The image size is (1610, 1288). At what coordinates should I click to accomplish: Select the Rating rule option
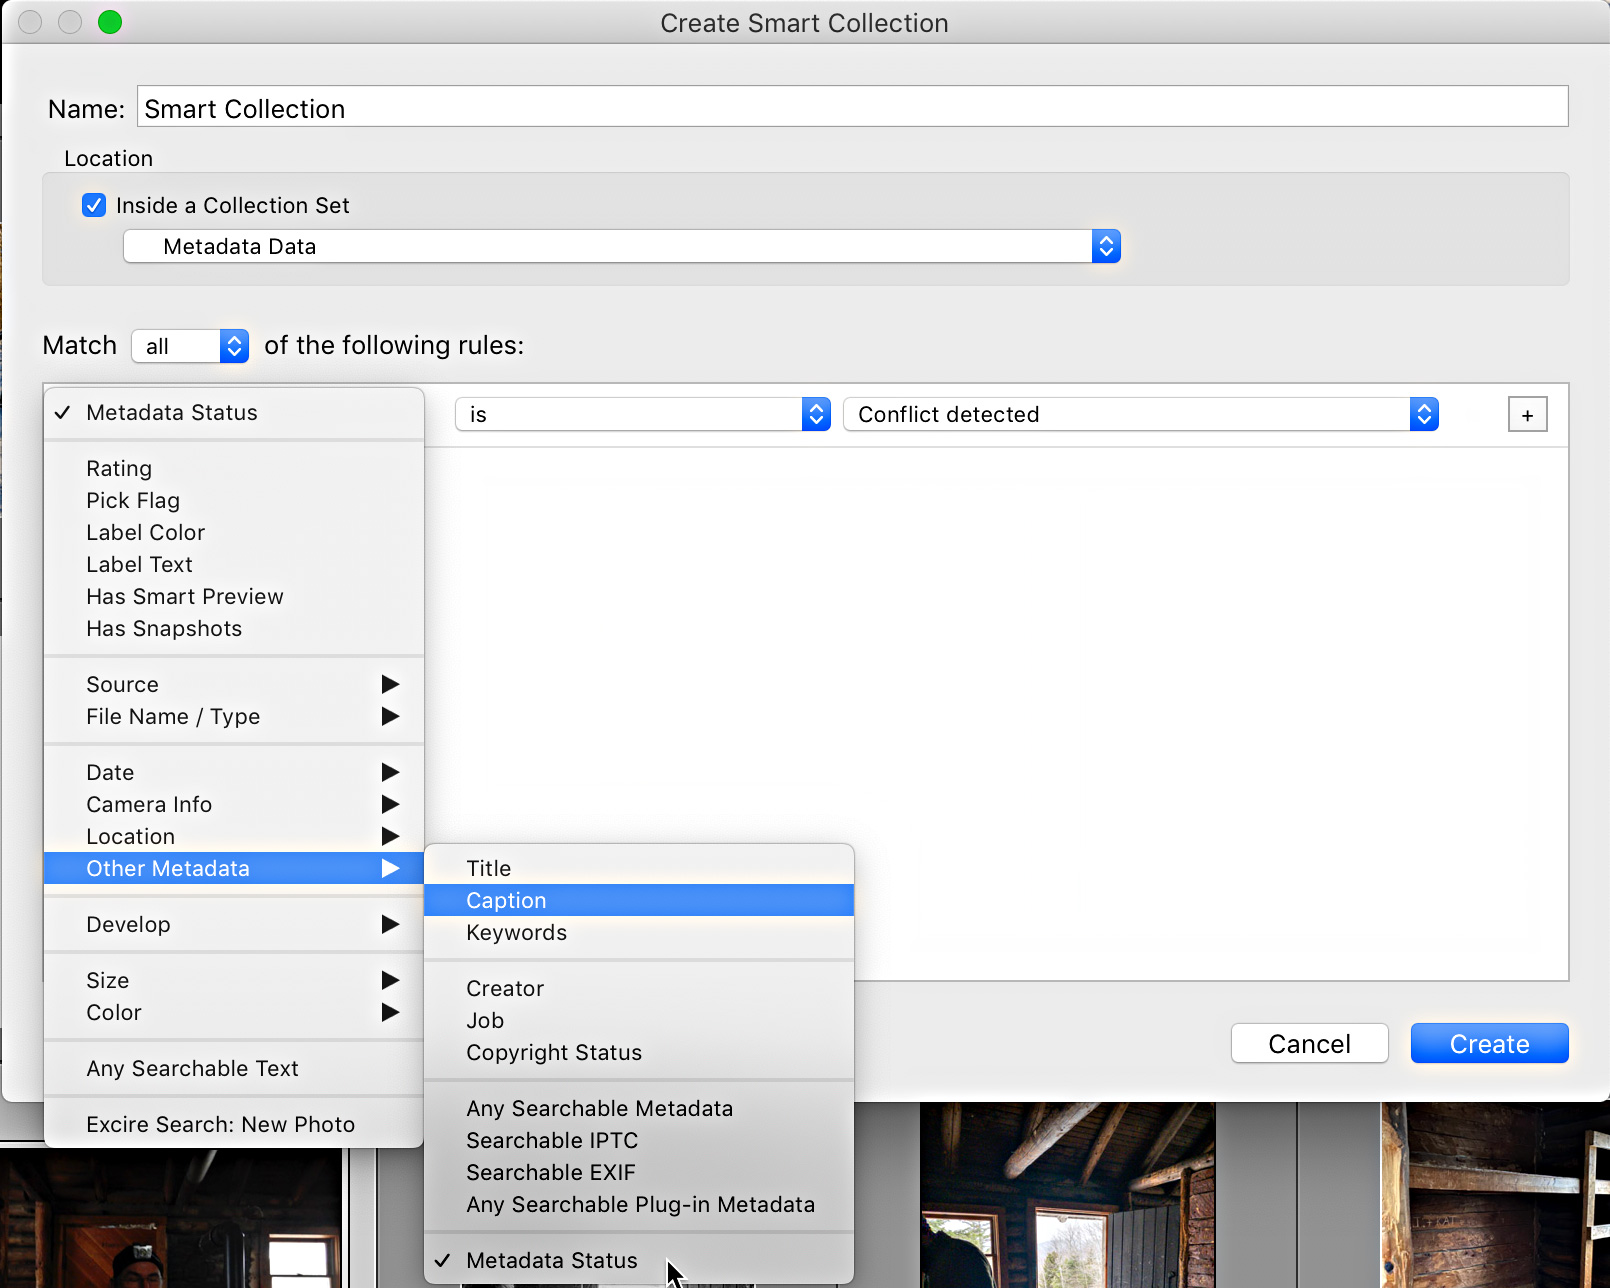pos(119,468)
